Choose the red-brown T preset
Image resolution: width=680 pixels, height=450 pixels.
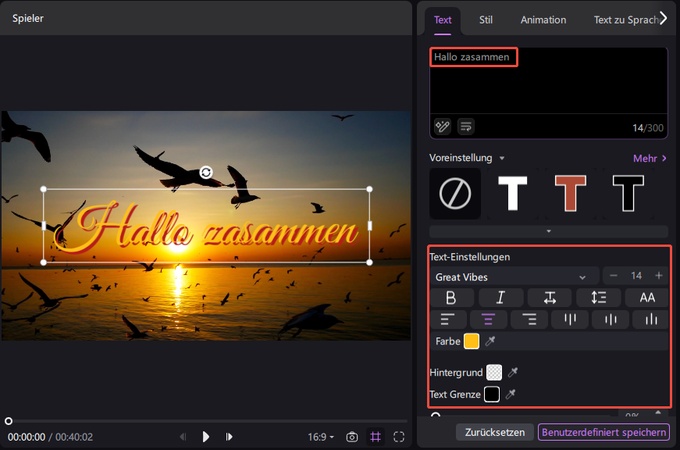pyautogui.click(x=570, y=193)
